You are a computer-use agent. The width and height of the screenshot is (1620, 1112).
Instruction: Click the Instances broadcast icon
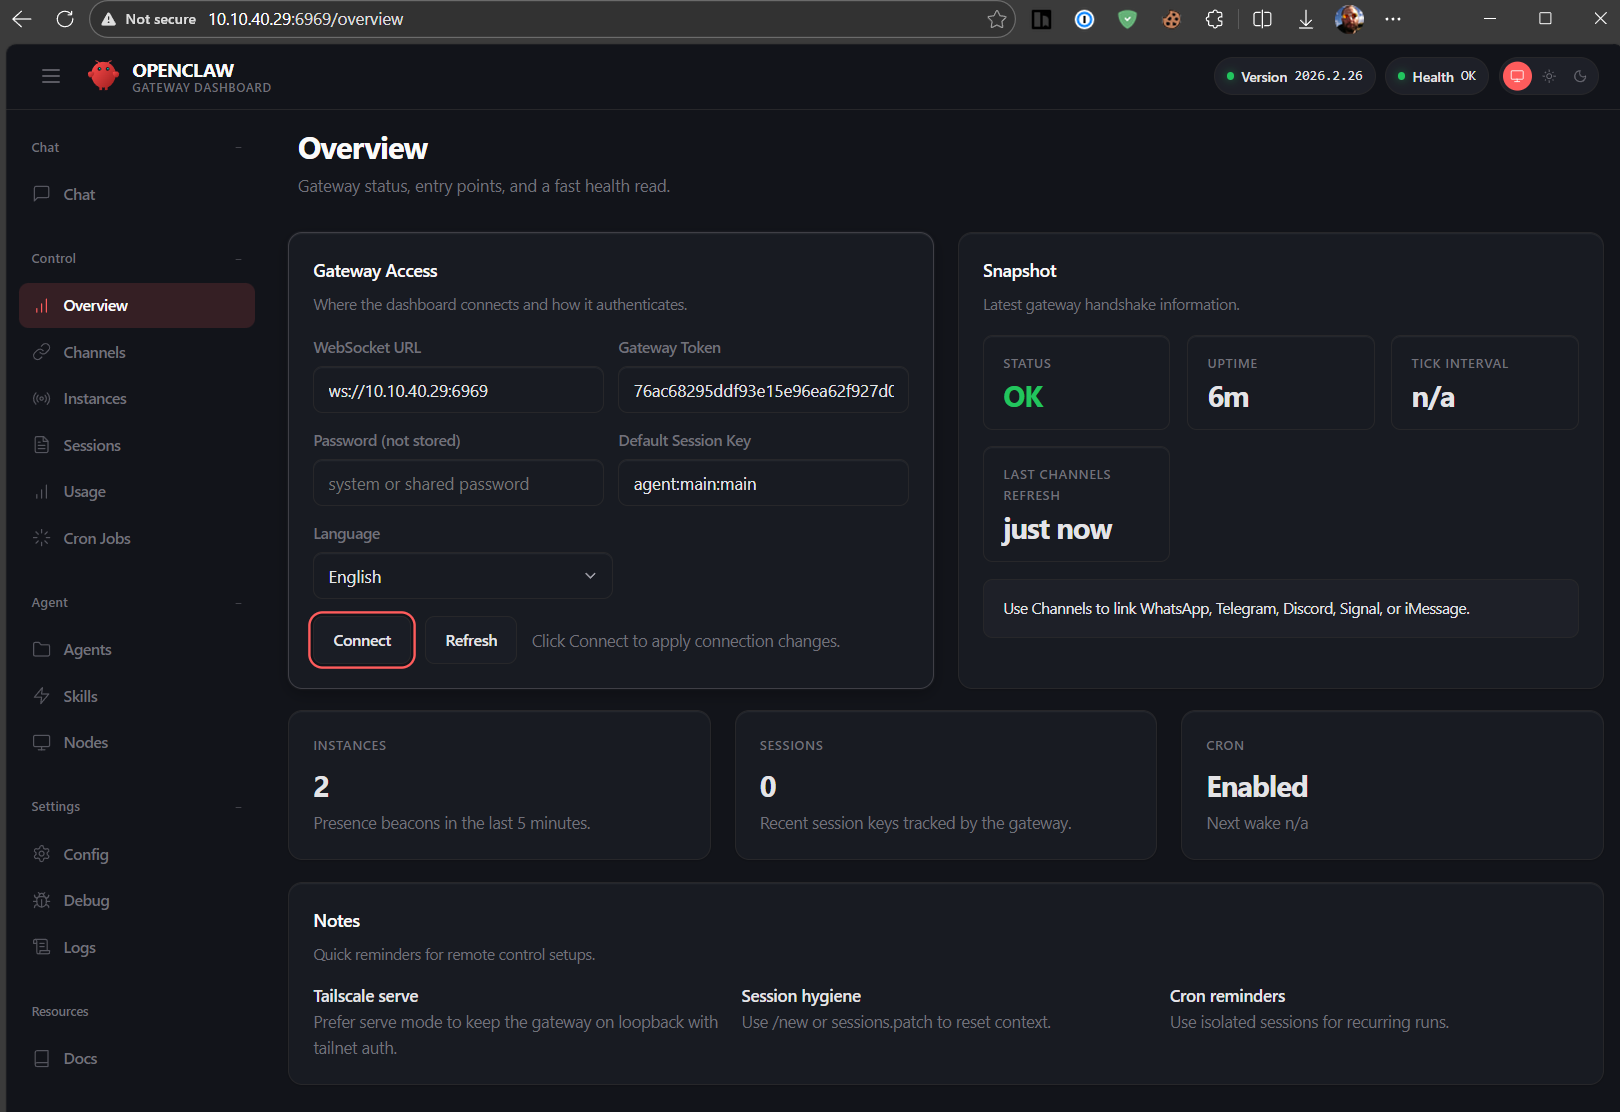pyautogui.click(x=42, y=398)
